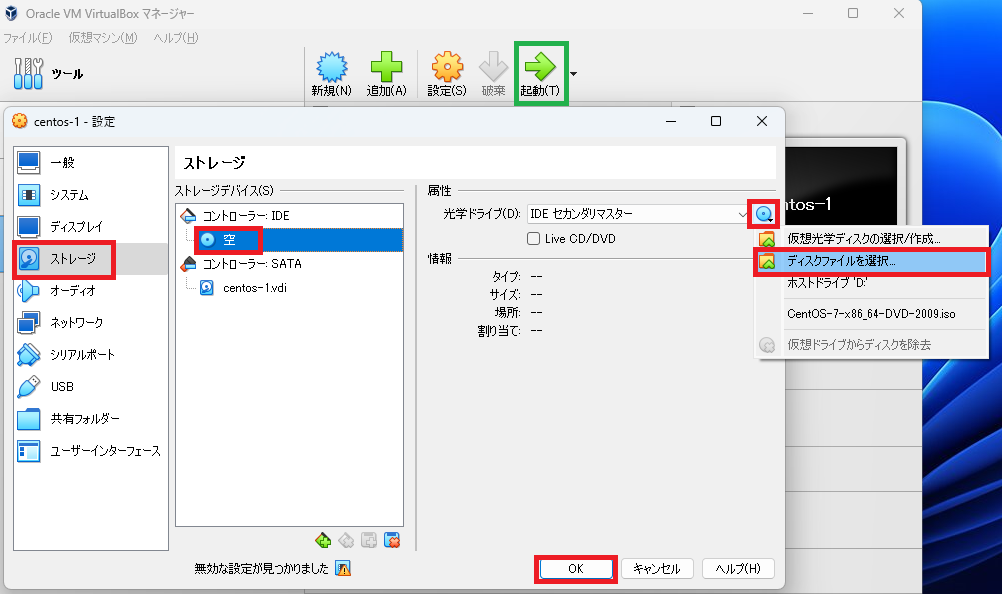
Task: Choose ディスクファイルを選択... menu entry
Action: 872,261
